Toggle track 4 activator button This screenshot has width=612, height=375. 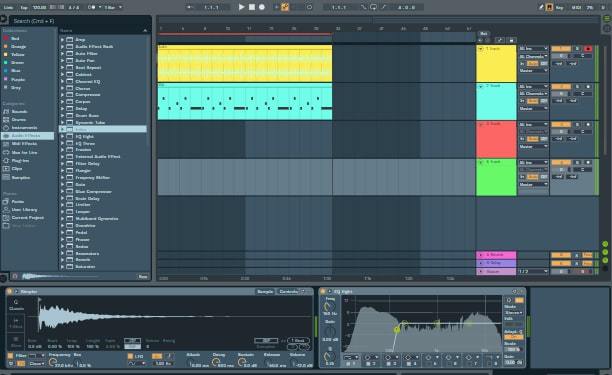(x=561, y=162)
